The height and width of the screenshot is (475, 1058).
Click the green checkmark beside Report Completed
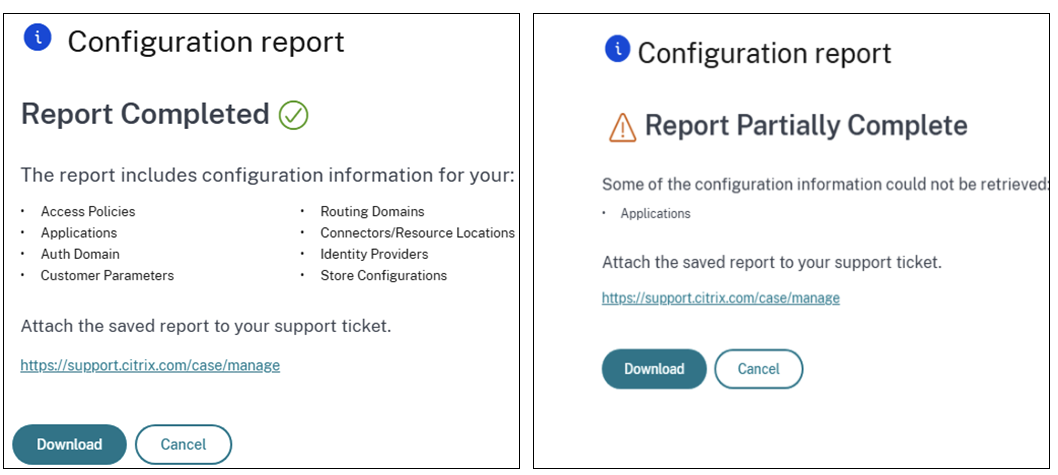tap(293, 116)
